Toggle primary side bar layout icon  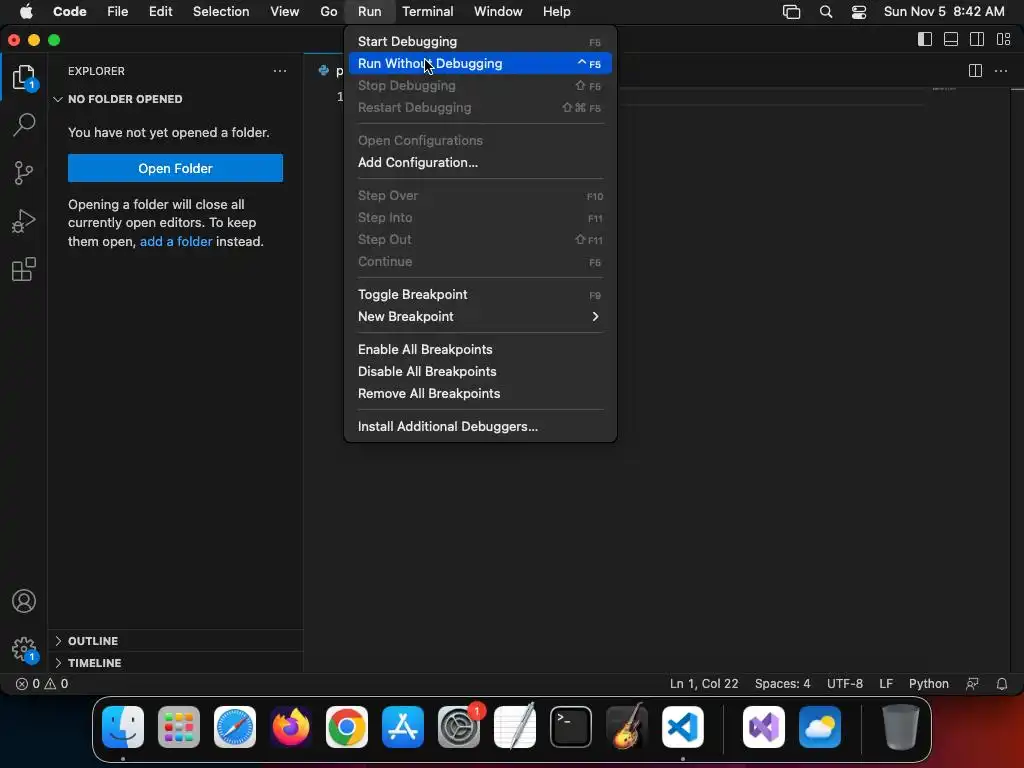tap(925, 39)
